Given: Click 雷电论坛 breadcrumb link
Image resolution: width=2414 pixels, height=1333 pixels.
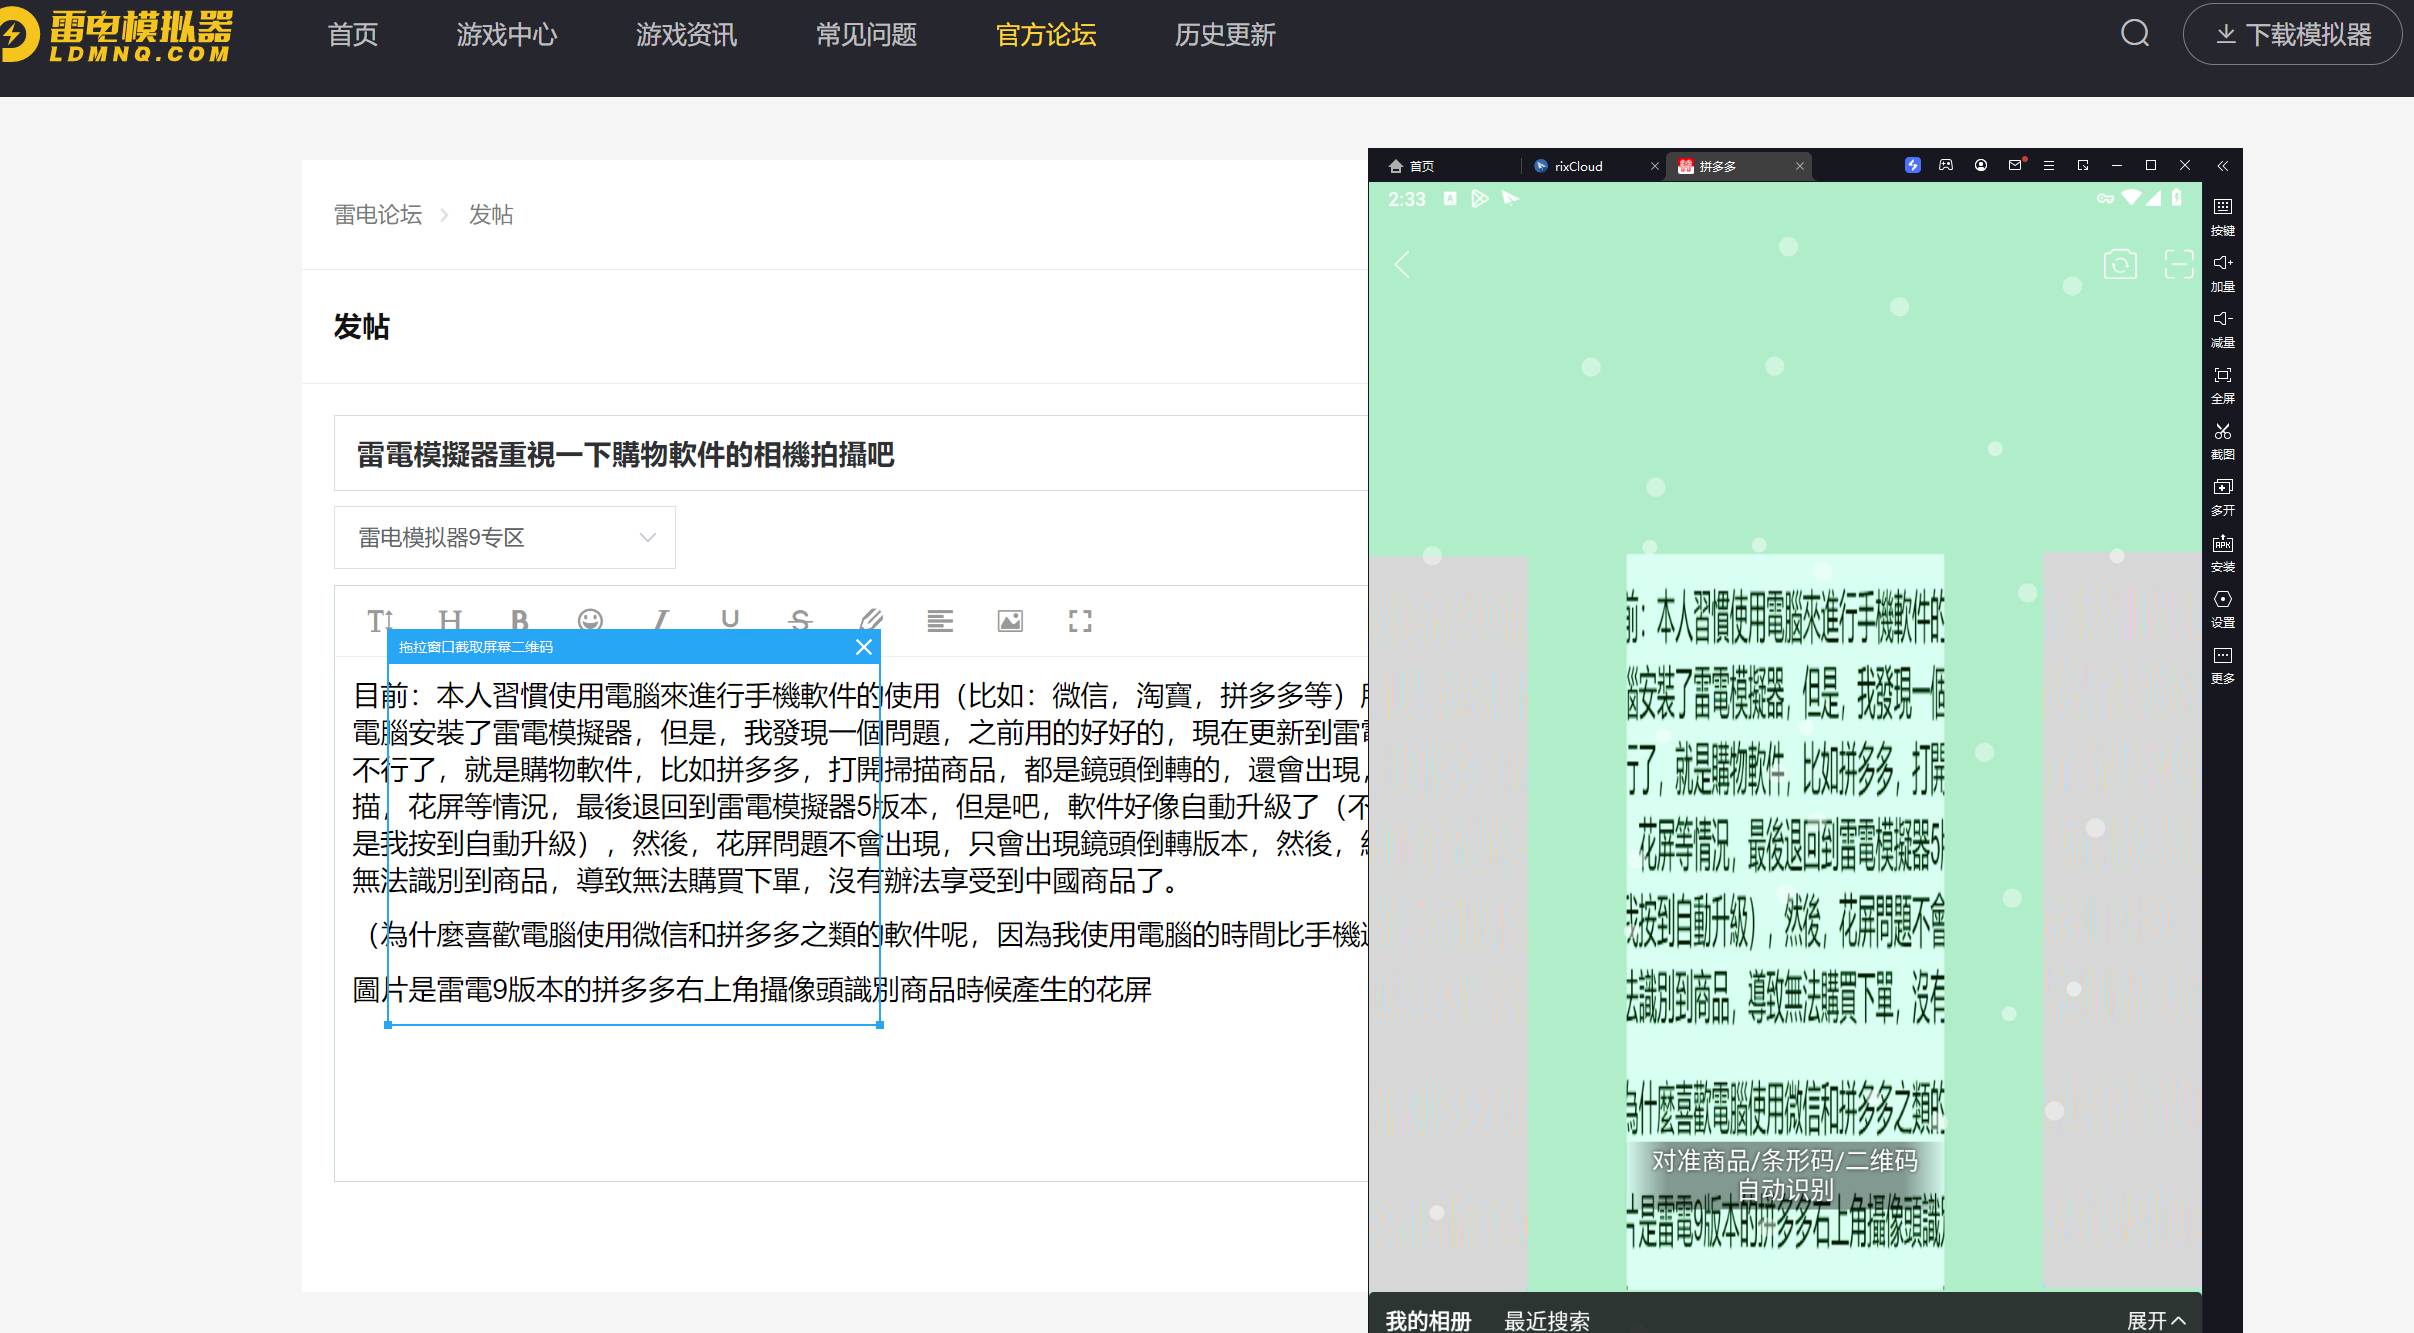Looking at the screenshot, I should pos(377,215).
